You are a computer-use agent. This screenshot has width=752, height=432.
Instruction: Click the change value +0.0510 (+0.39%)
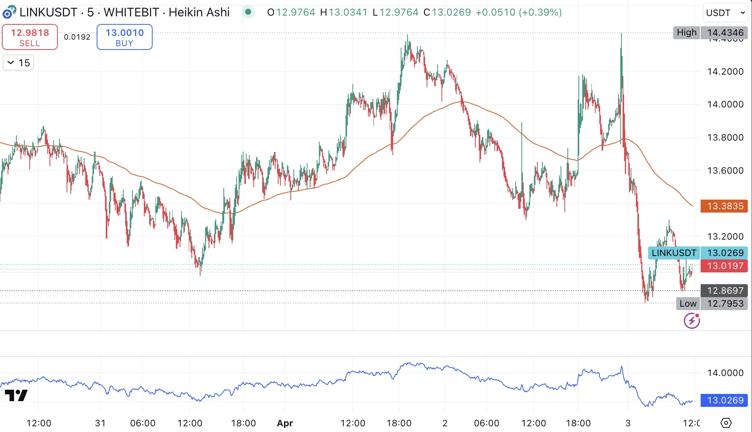click(x=518, y=12)
